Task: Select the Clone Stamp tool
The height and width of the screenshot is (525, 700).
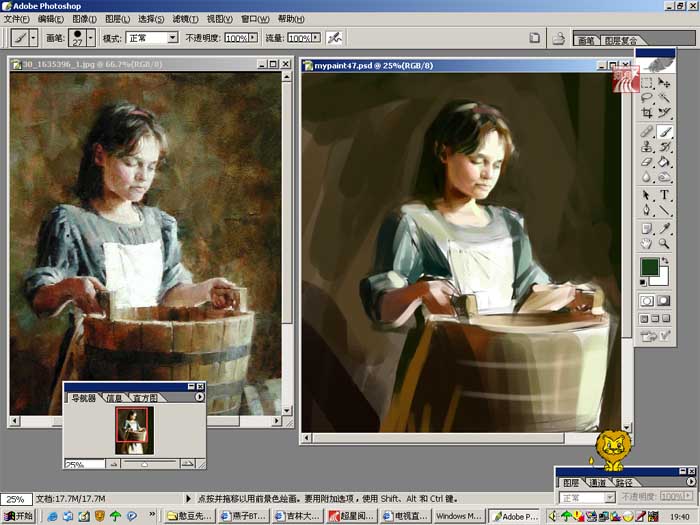Action: pyautogui.click(x=647, y=147)
